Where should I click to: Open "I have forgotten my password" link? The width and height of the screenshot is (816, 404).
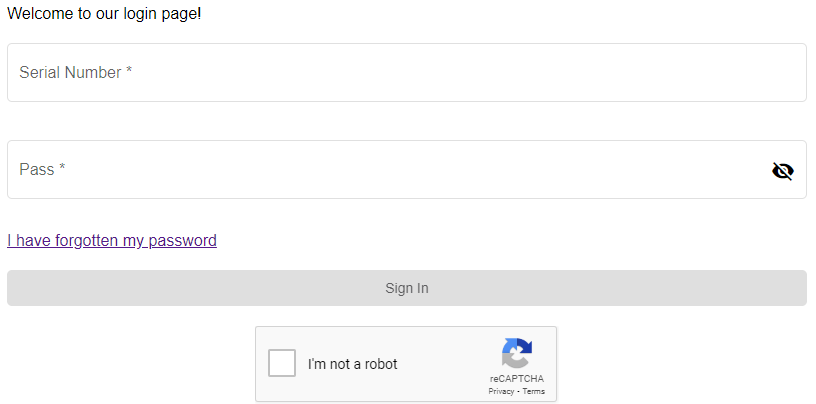112,240
